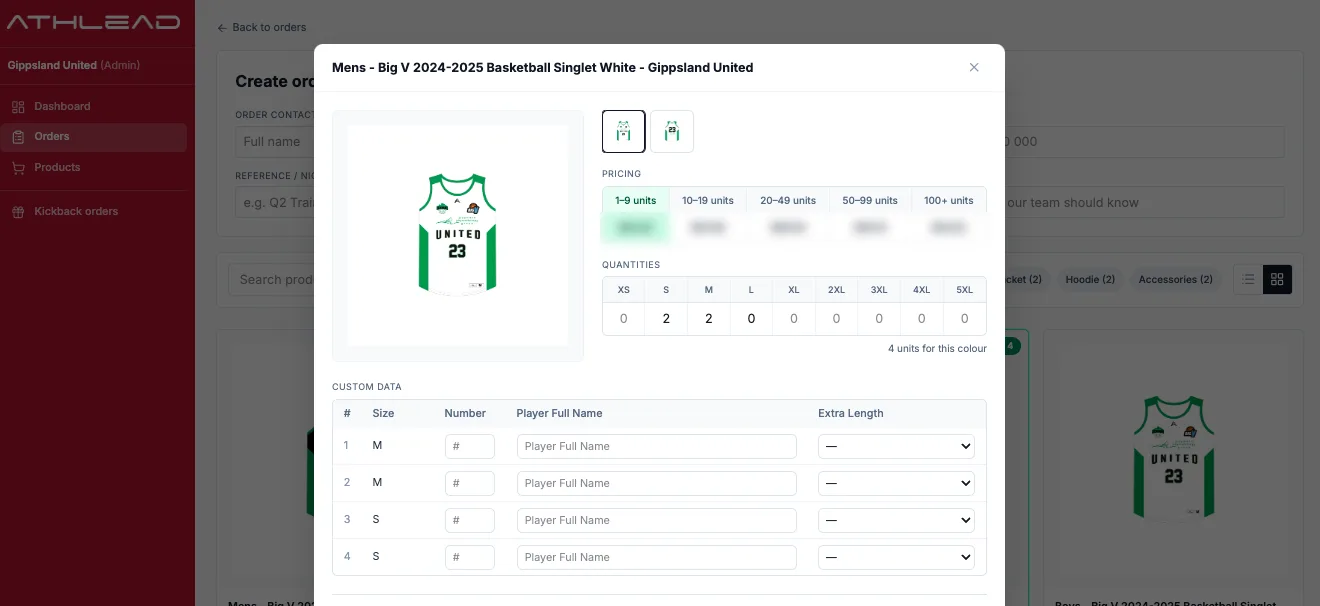Close the product modal with X icon
Image resolution: width=1320 pixels, height=606 pixels.
click(x=974, y=67)
